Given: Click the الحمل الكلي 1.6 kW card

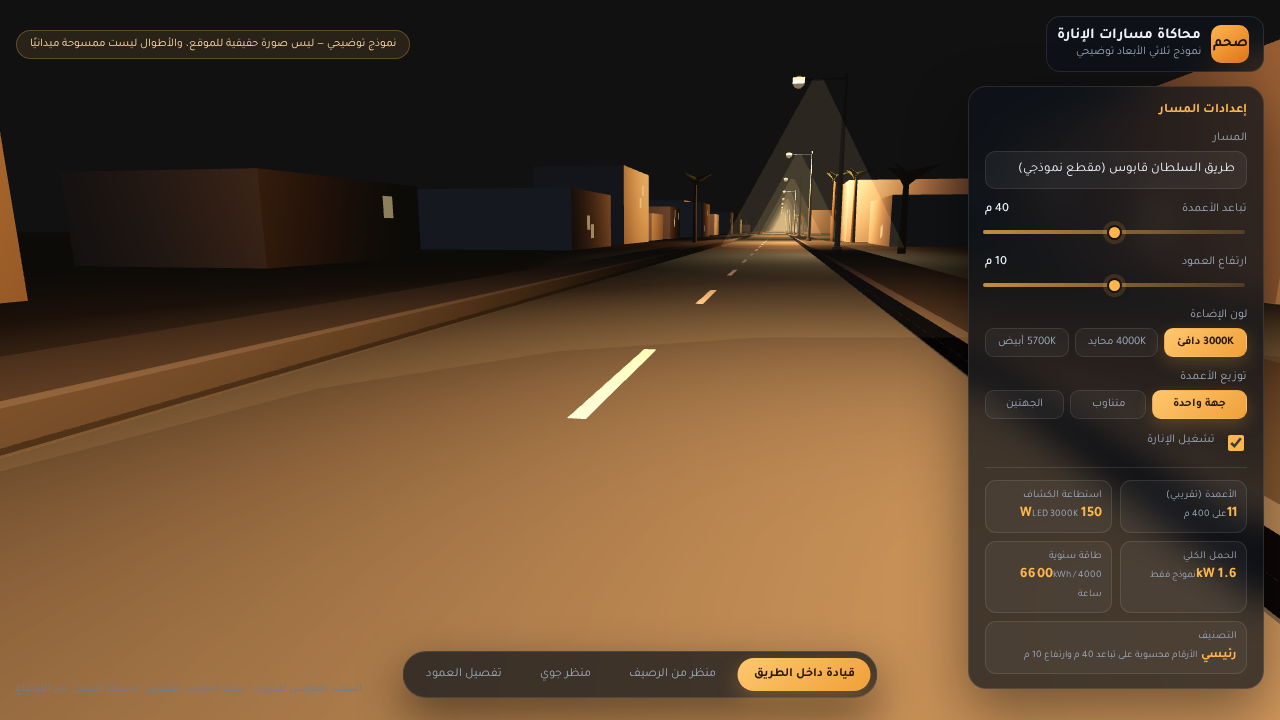Looking at the screenshot, I should pos(1183,577).
